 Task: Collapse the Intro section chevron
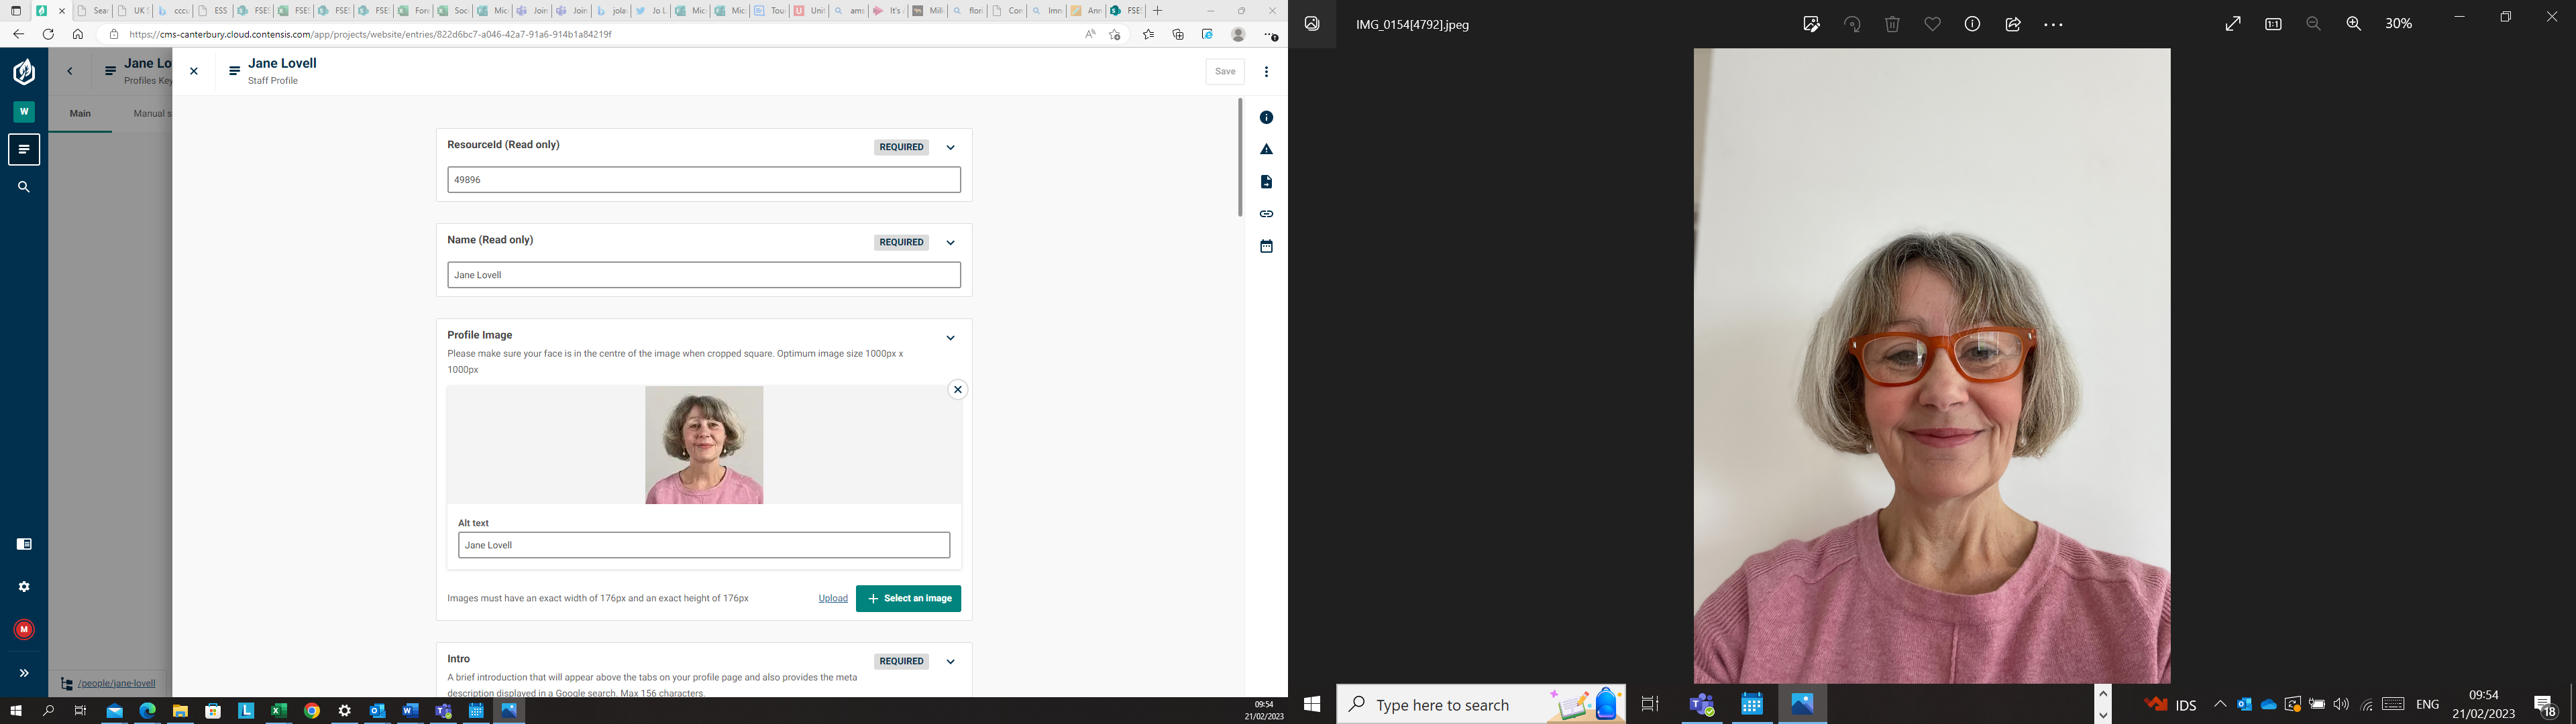tap(950, 661)
